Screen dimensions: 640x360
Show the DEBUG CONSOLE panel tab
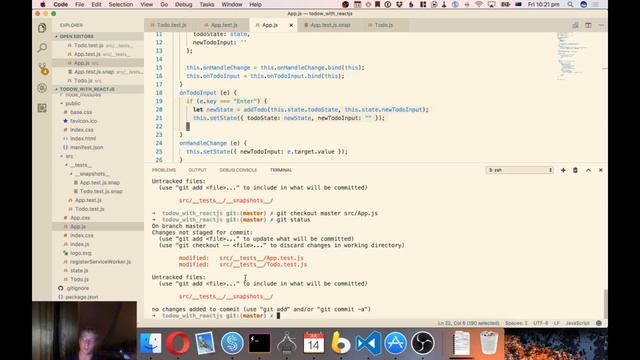pos(238,170)
